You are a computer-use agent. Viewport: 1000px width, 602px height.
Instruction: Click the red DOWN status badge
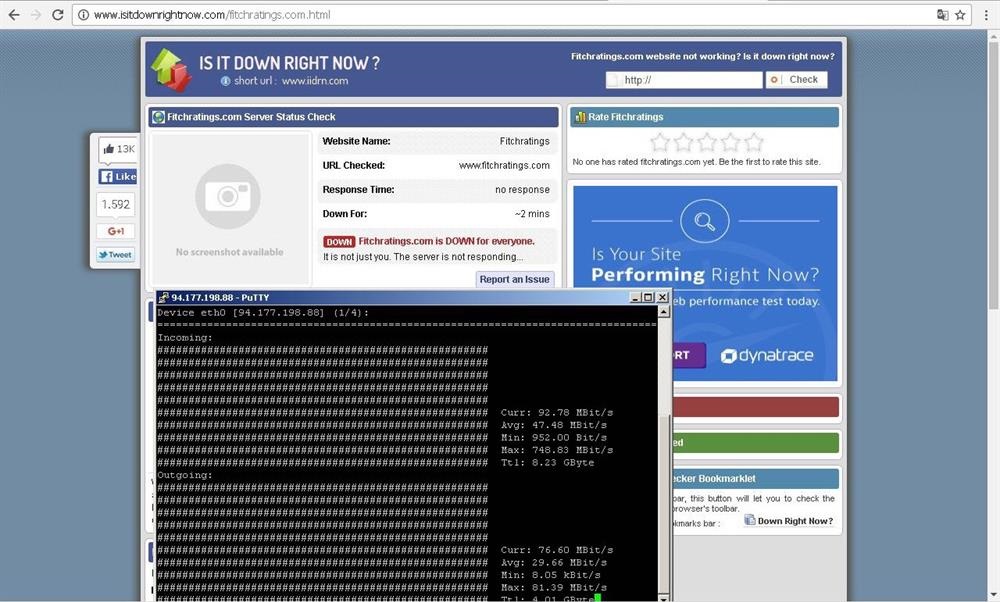point(339,242)
